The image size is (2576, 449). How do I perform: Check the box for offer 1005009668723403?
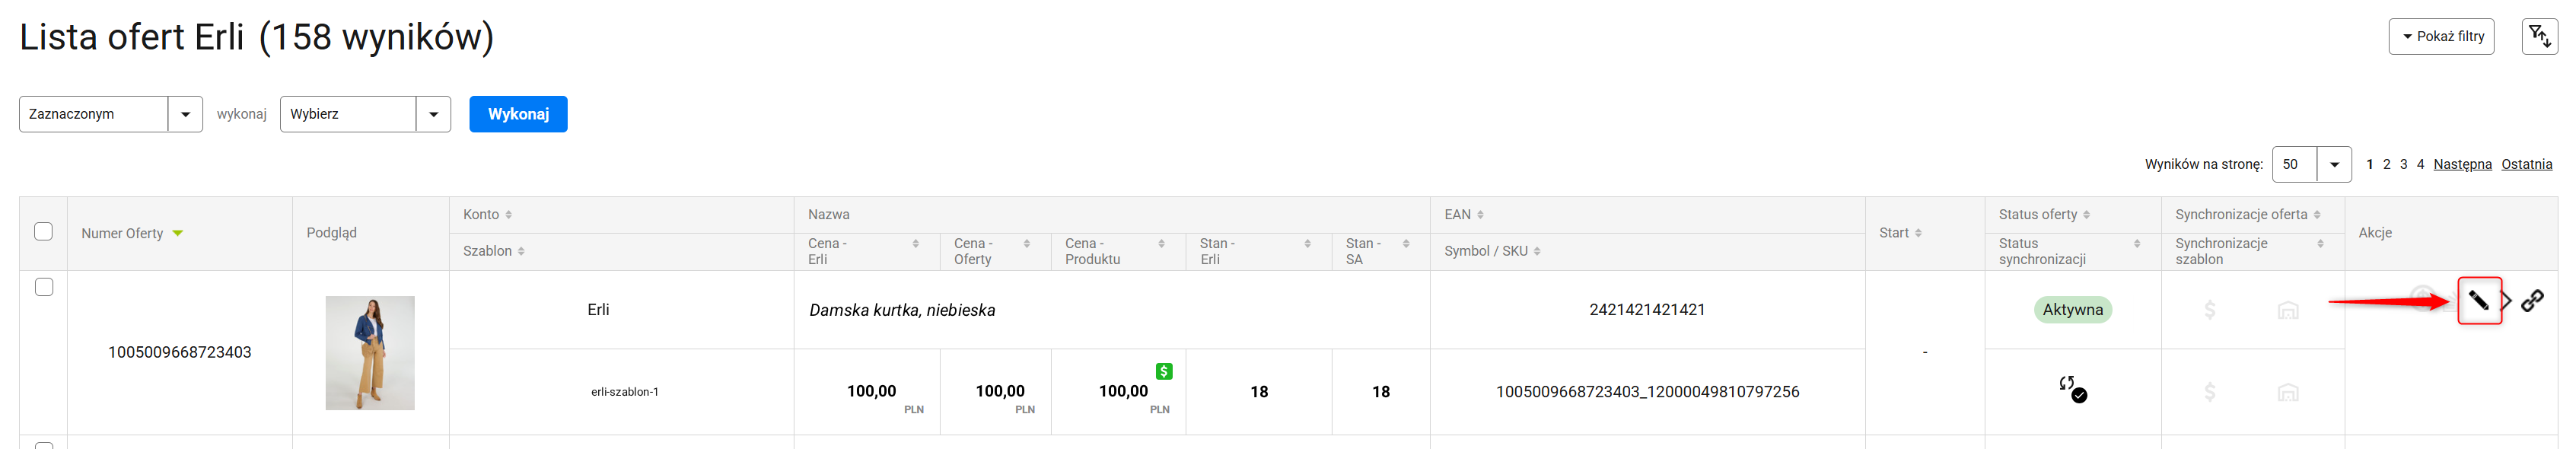tap(44, 287)
